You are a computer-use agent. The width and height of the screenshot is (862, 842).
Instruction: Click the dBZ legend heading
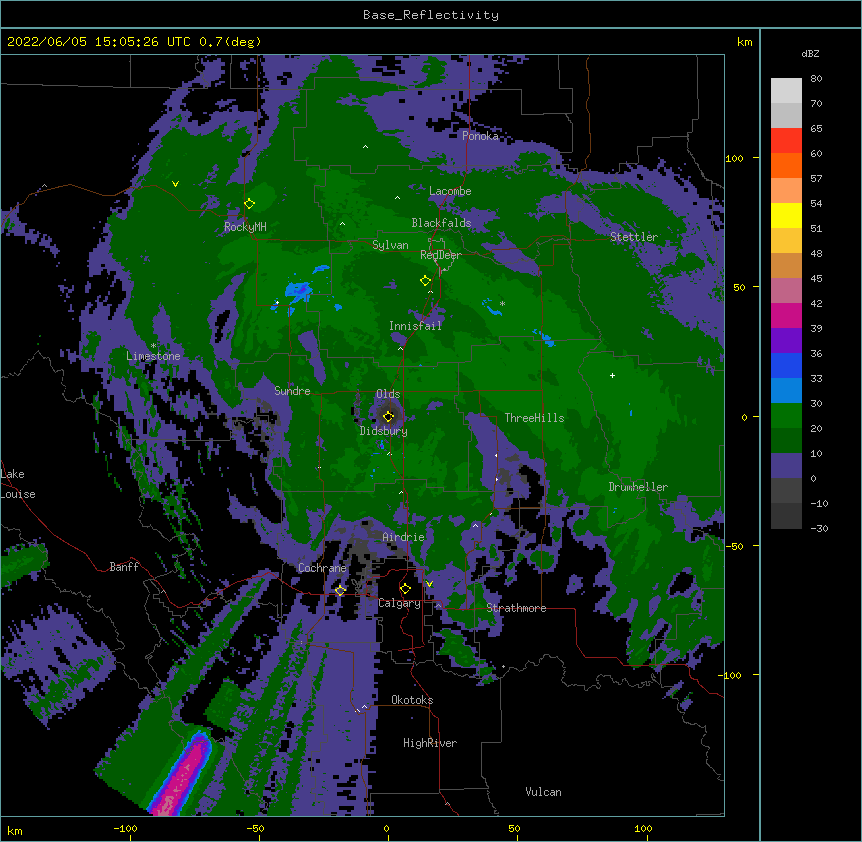810,53
